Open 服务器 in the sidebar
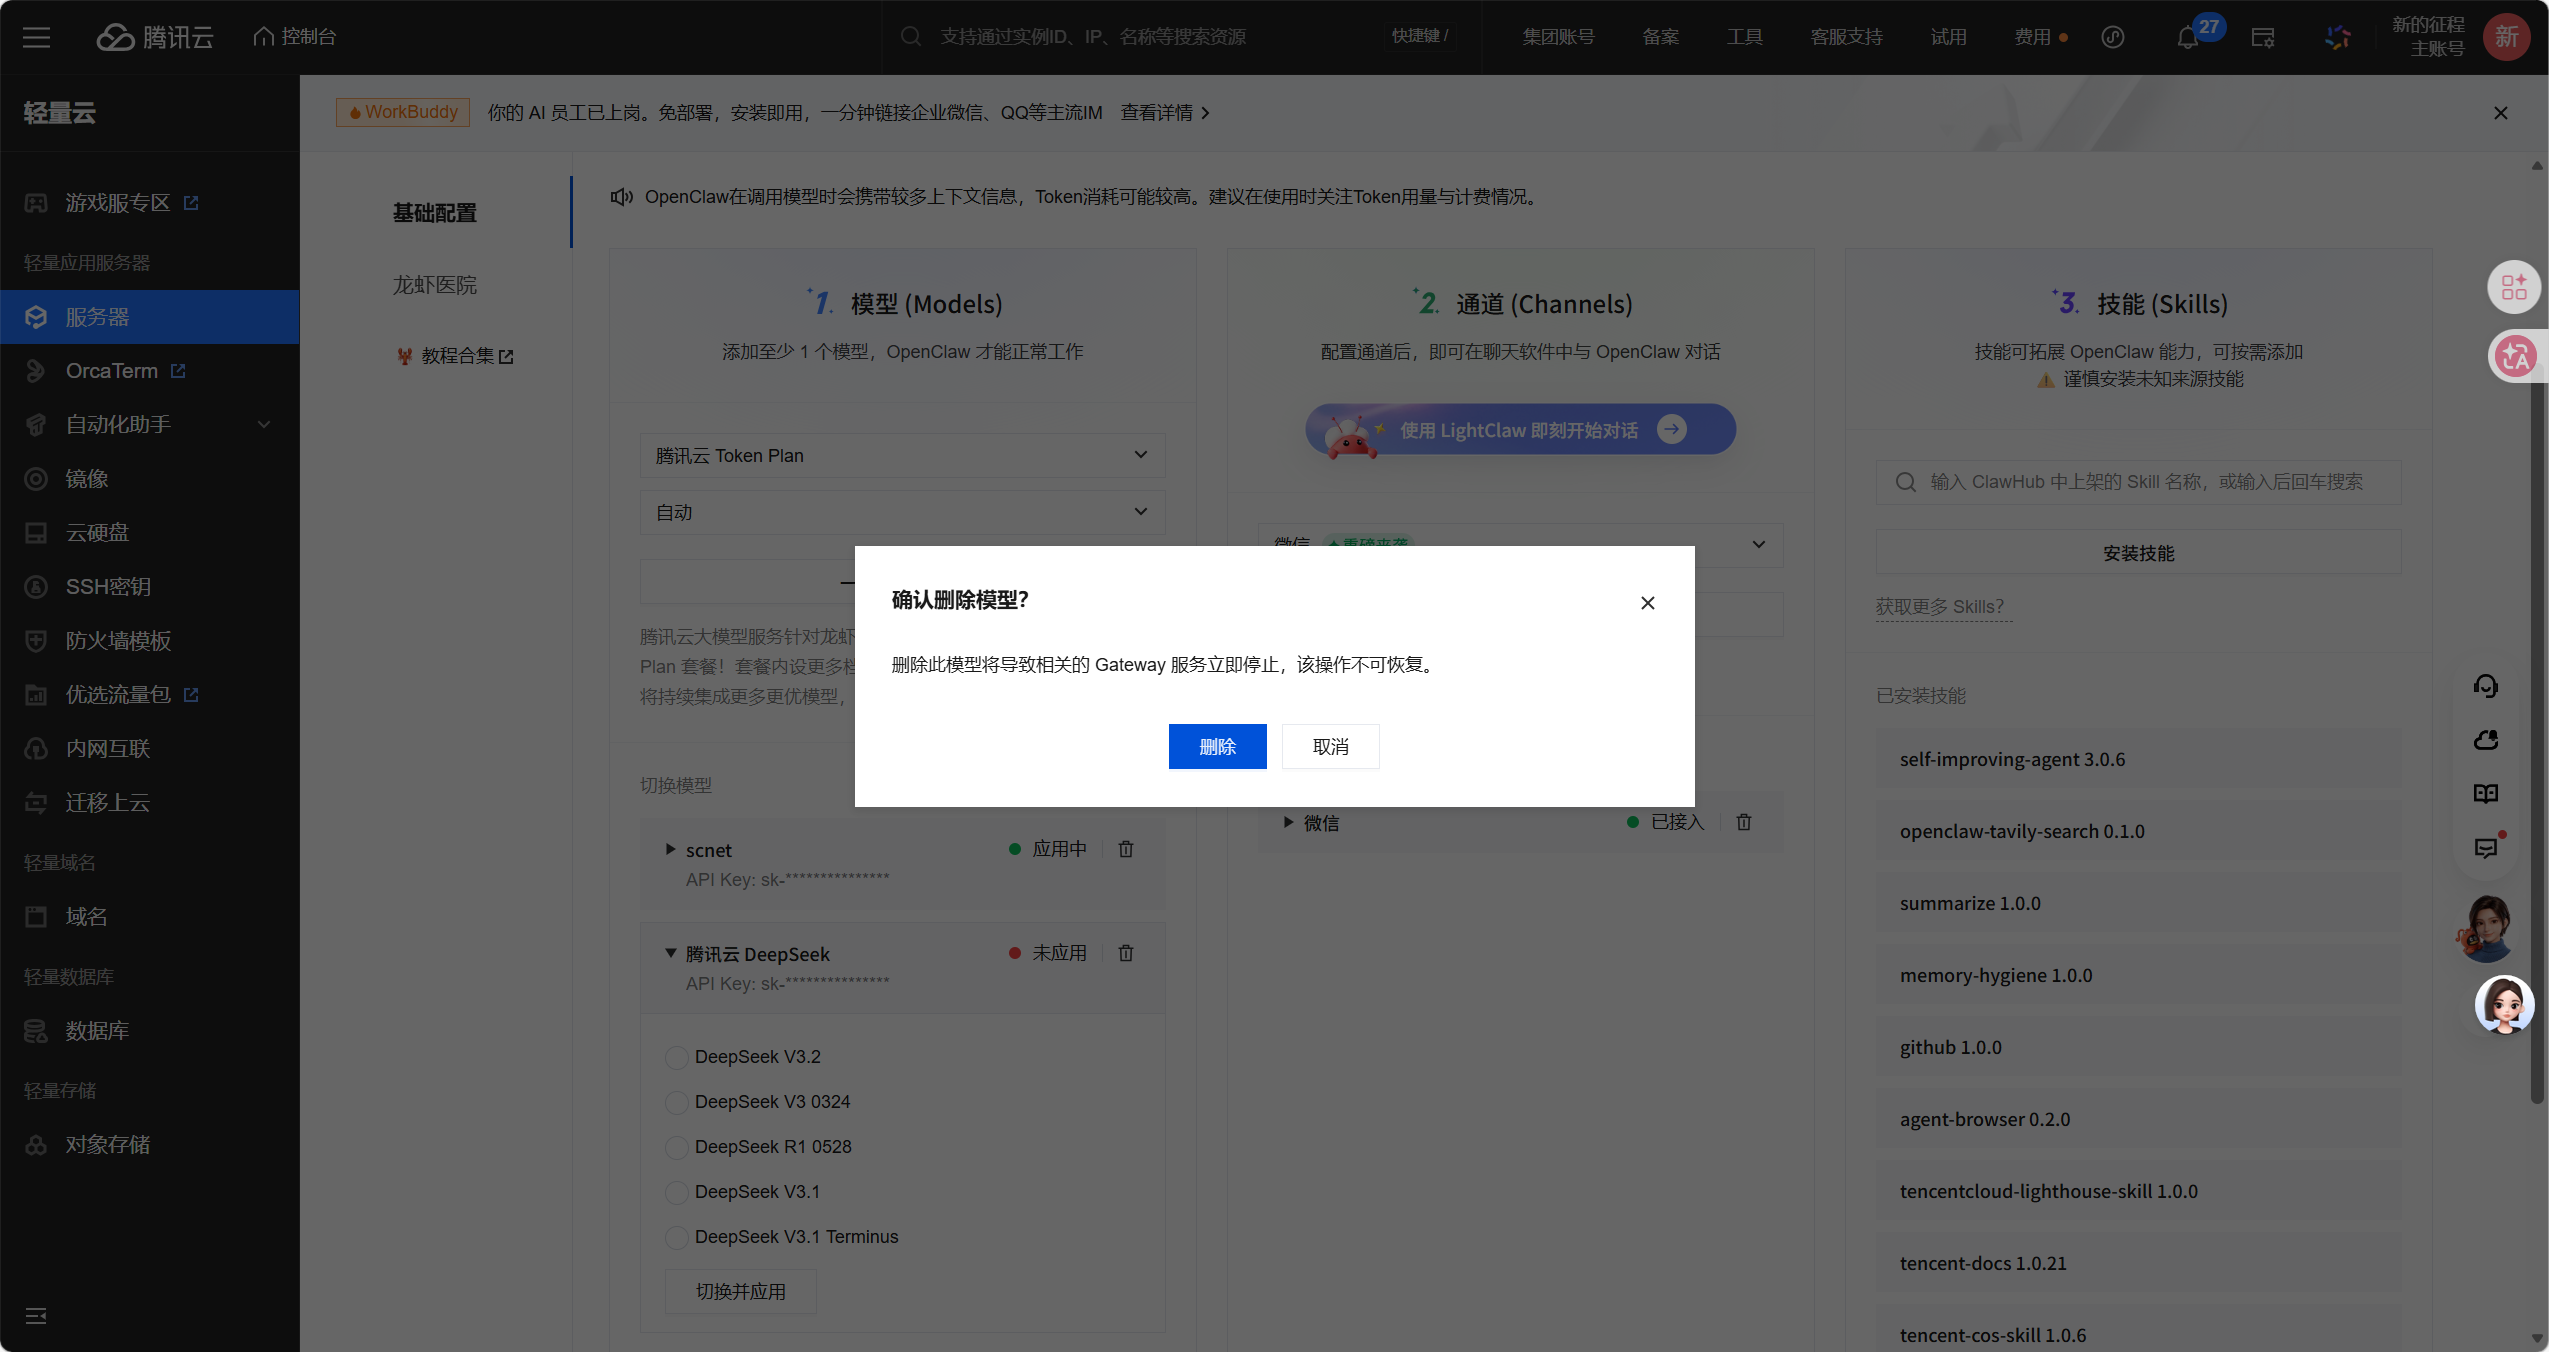Screen dimensions: 2549x1352 coord(150,317)
